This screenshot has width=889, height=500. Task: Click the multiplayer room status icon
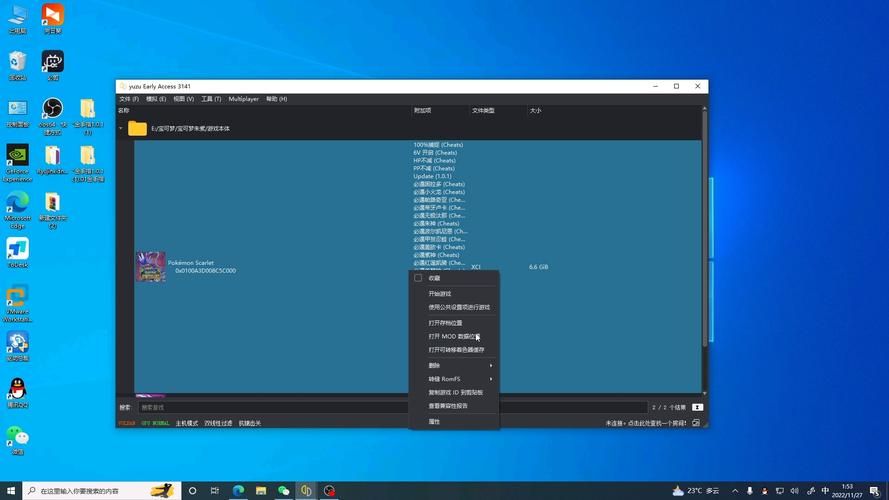click(x=696, y=423)
